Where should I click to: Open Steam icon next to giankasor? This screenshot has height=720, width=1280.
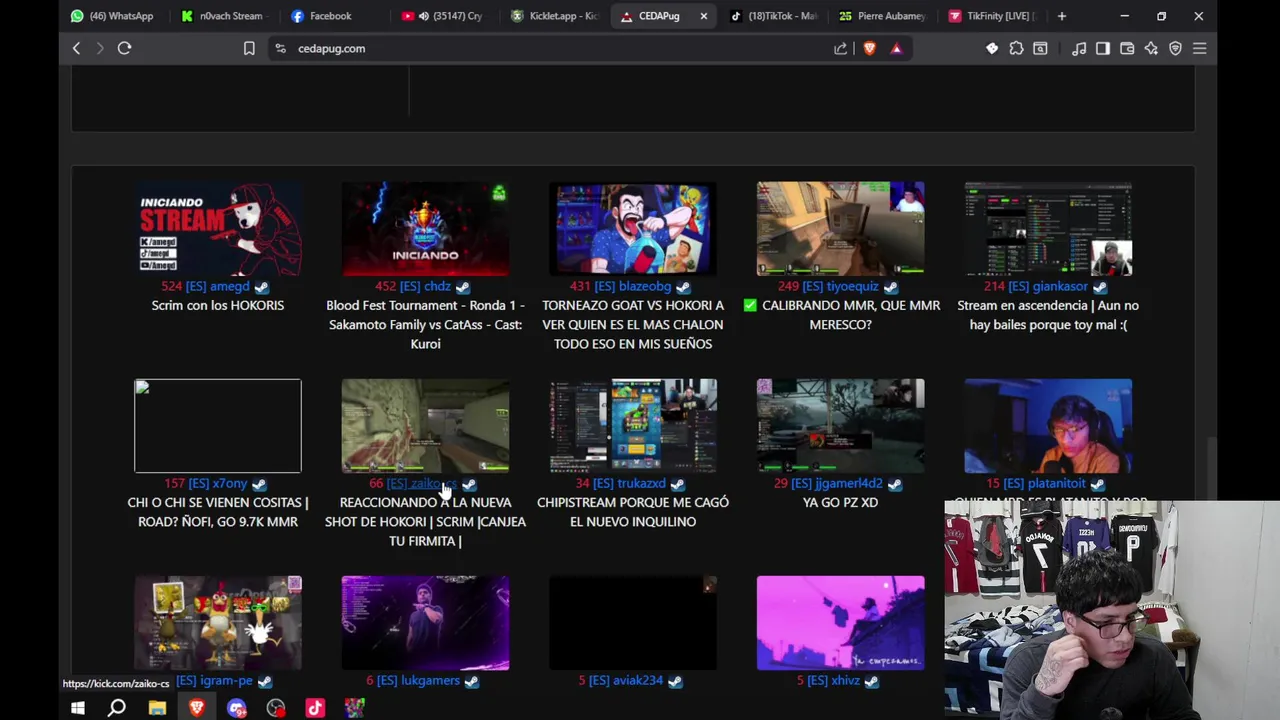(1099, 287)
